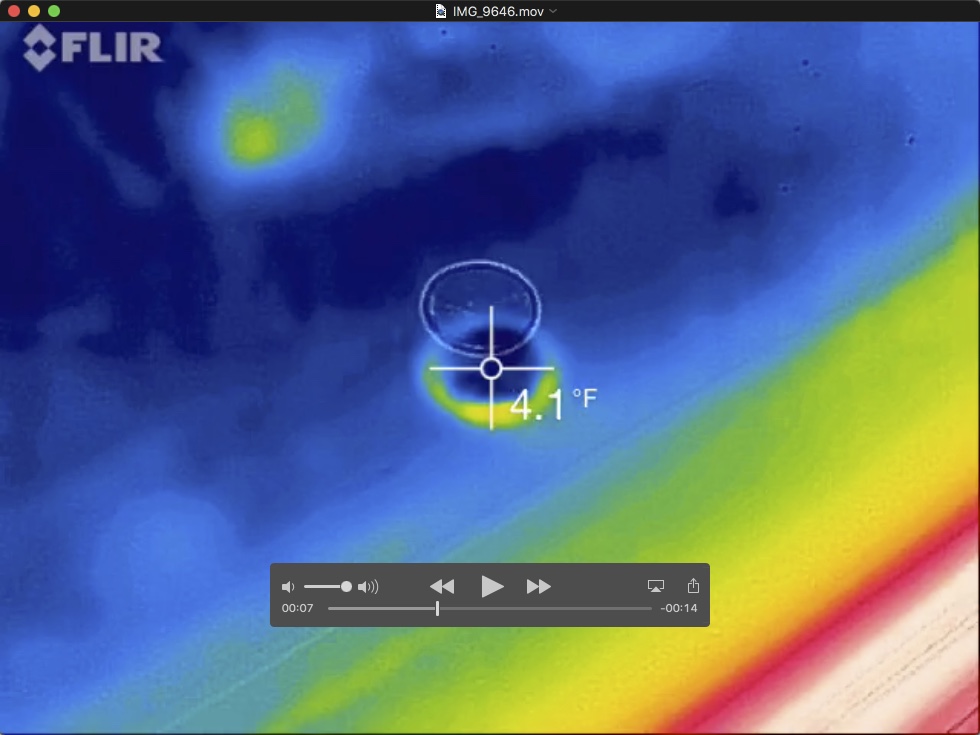Click the elapsed time 00:07 label
980x735 pixels.
tap(297, 608)
